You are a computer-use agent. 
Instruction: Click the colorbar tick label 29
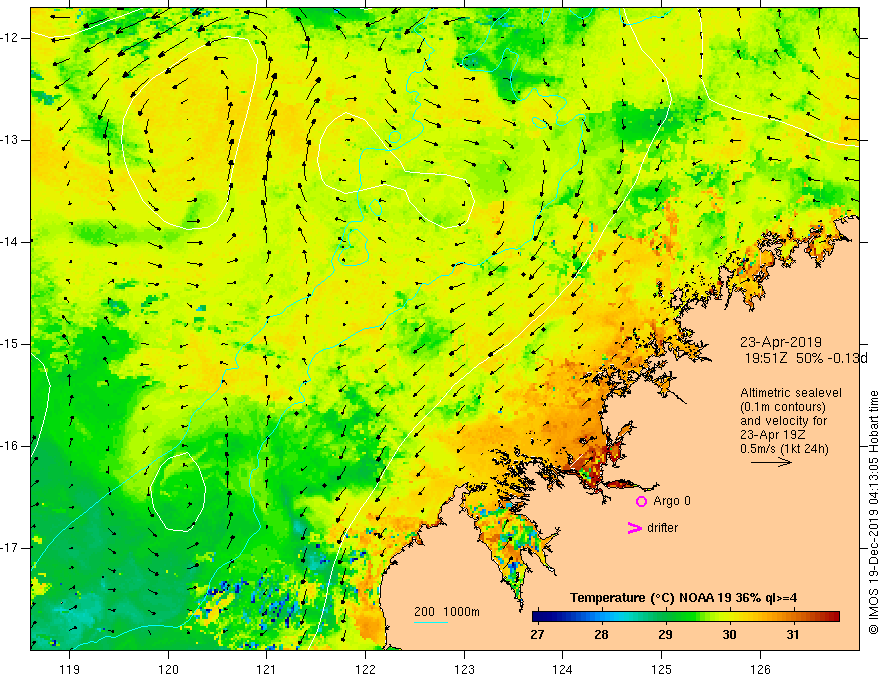point(665,635)
